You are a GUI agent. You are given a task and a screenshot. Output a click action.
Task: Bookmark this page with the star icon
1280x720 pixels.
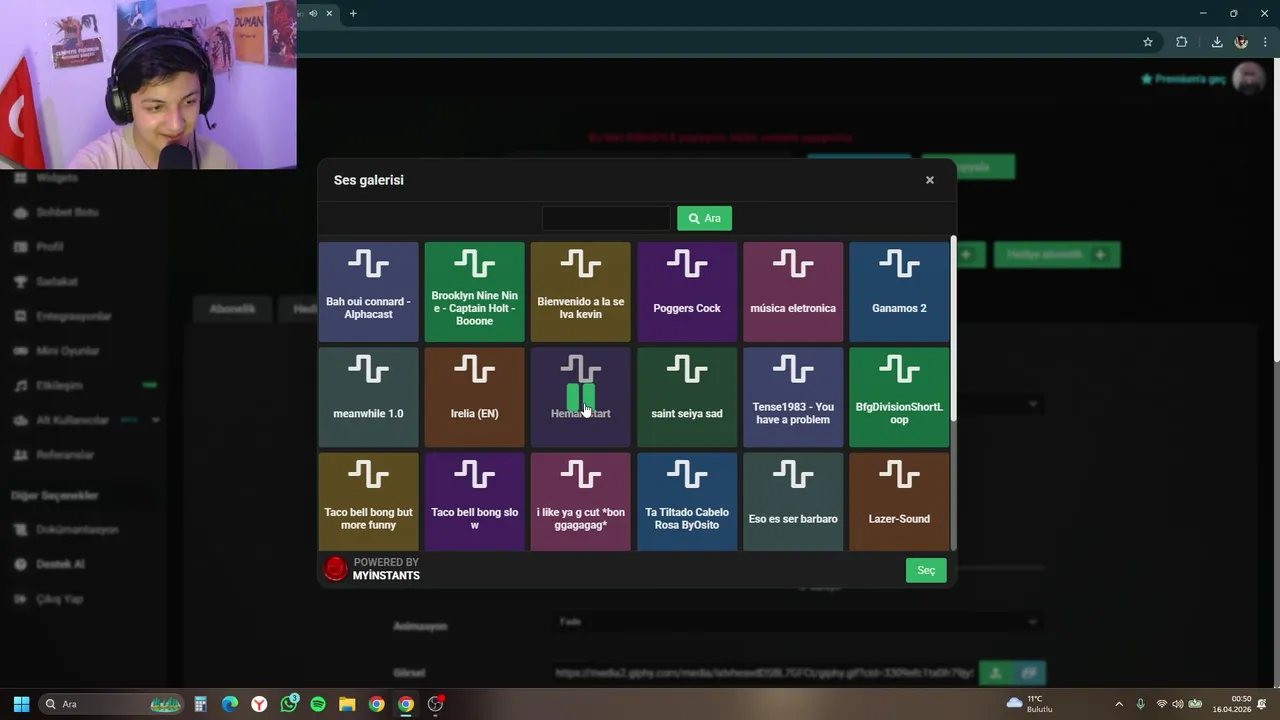click(x=1148, y=42)
